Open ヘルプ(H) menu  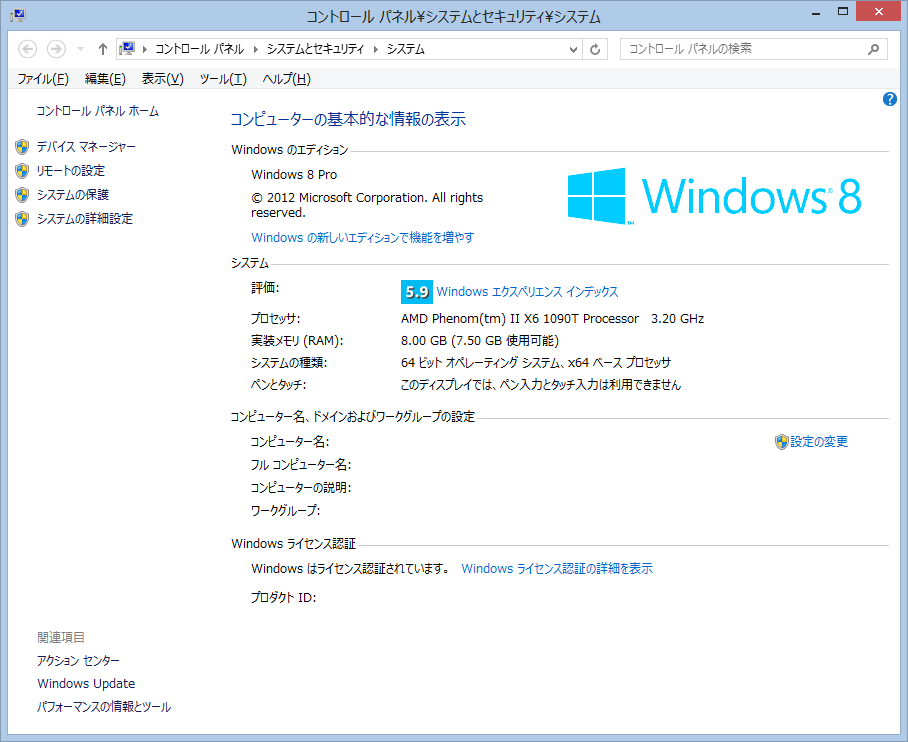click(x=287, y=79)
